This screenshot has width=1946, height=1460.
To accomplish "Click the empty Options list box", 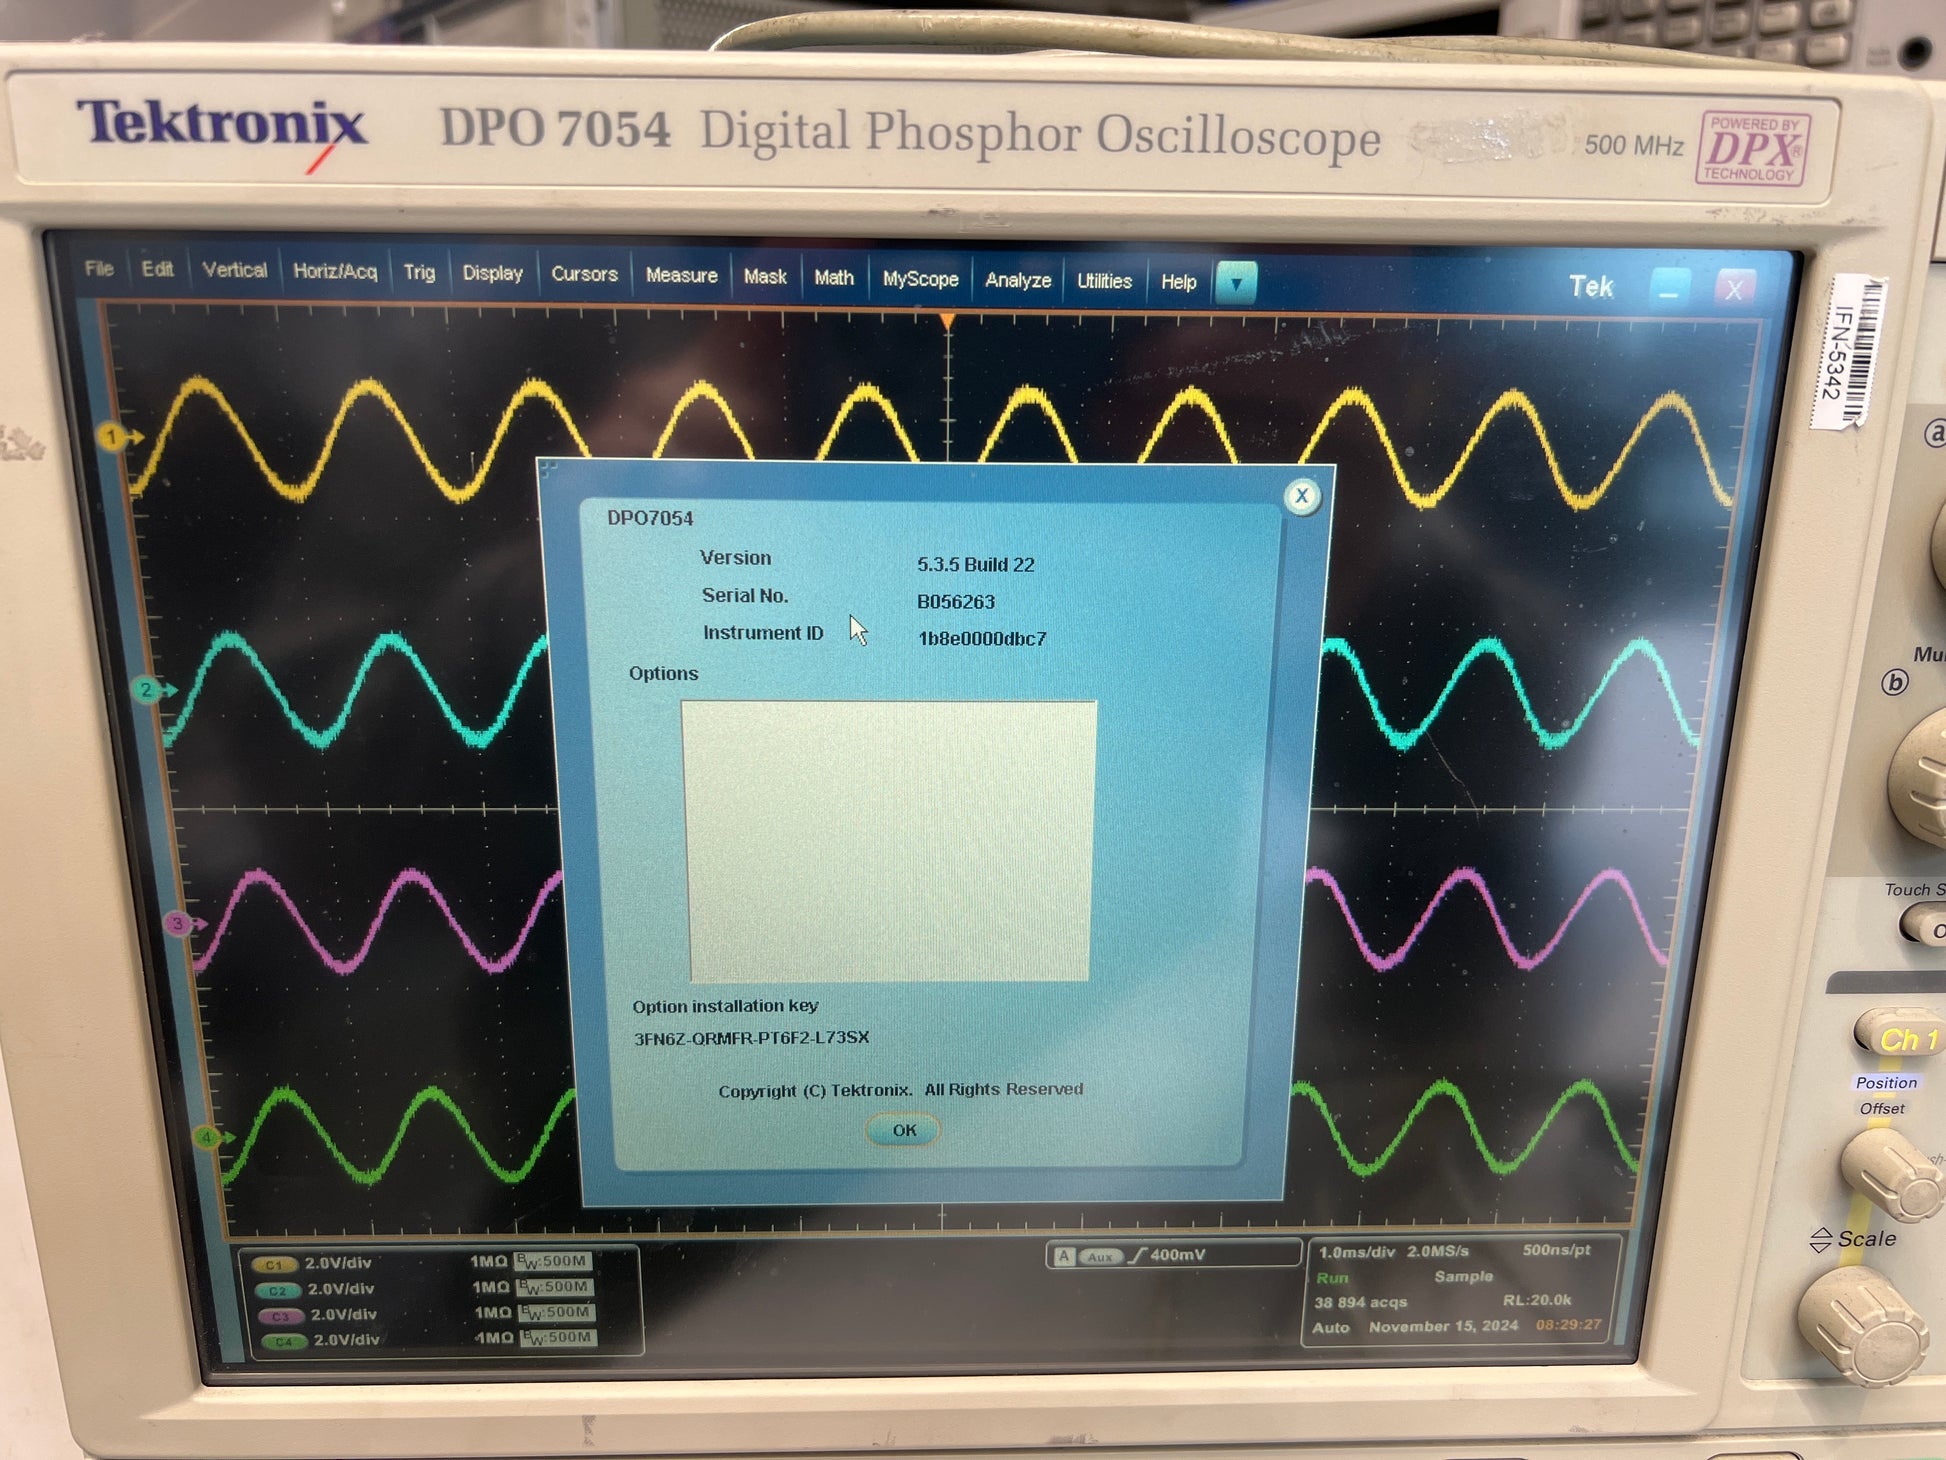I will pyautogui.click(x=889, y=841).
